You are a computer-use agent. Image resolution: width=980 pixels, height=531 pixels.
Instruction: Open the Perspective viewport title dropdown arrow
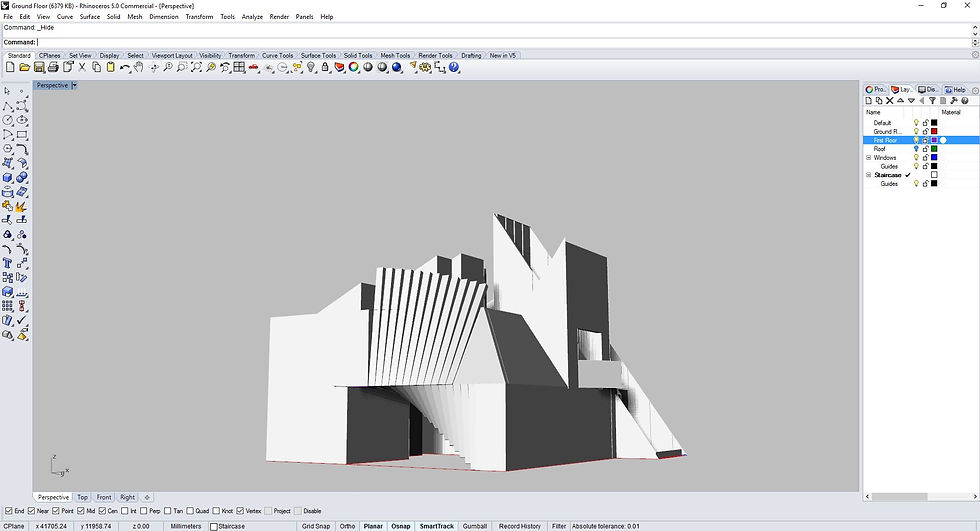[x=74, y=85]
